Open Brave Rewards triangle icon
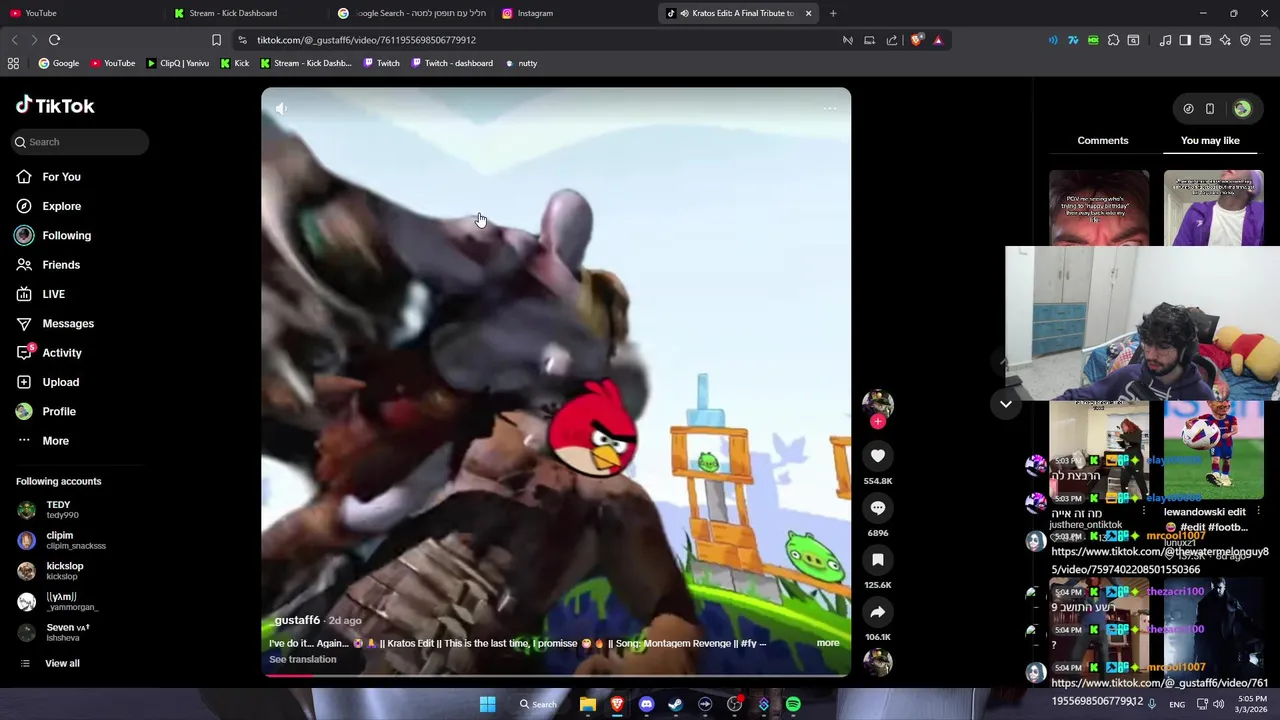The image size is (1280, 720). [938, 40]
